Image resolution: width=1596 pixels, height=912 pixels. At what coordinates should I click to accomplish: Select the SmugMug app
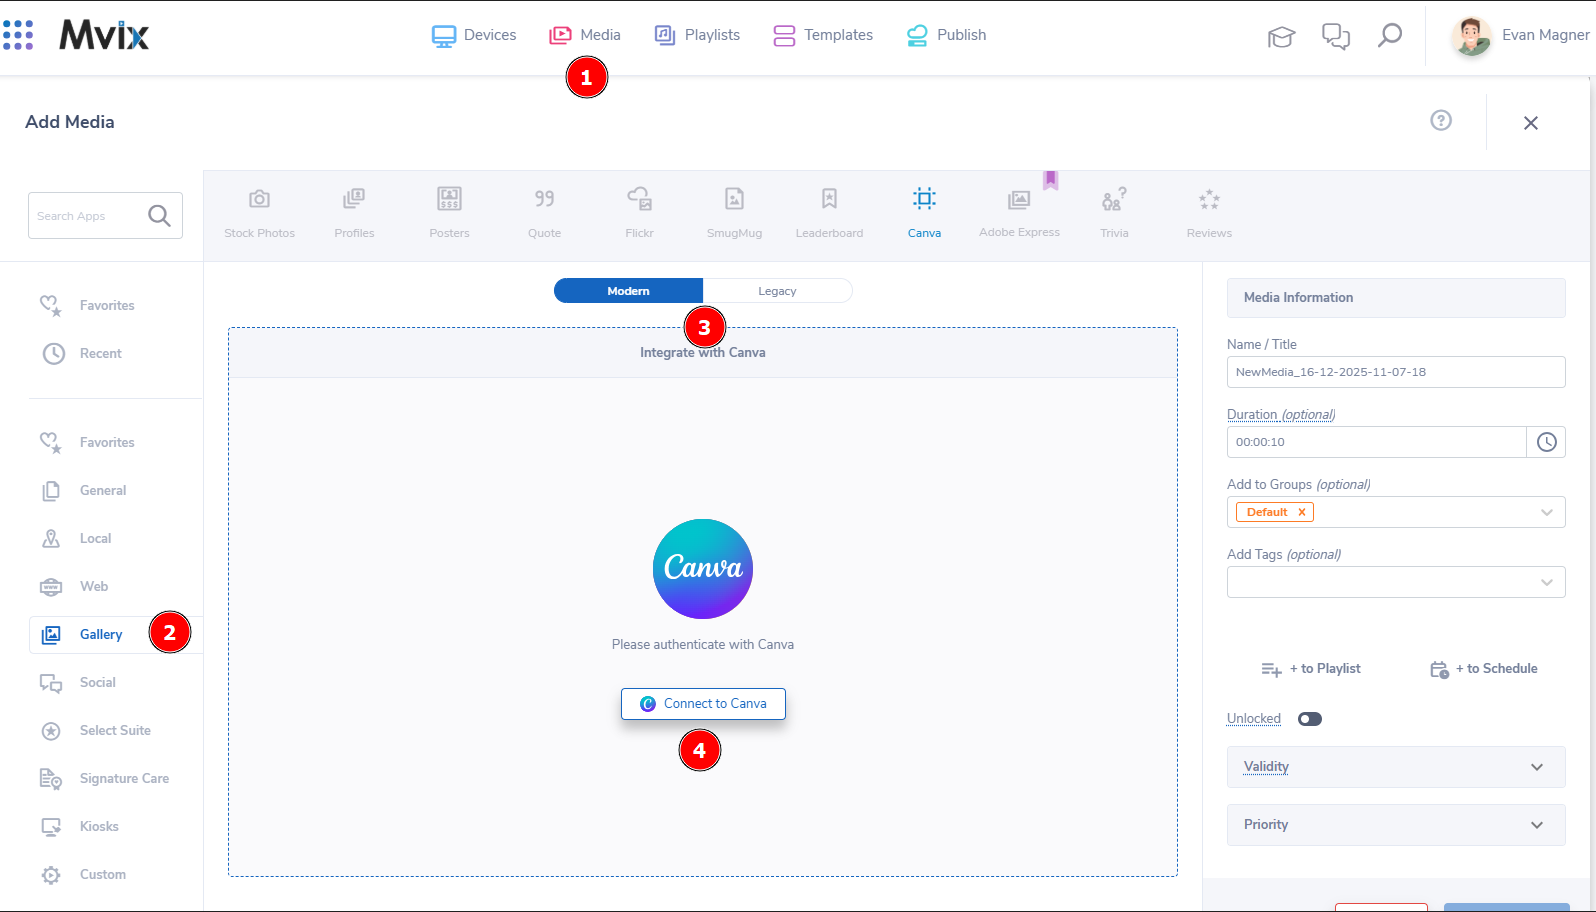[735, 213]
